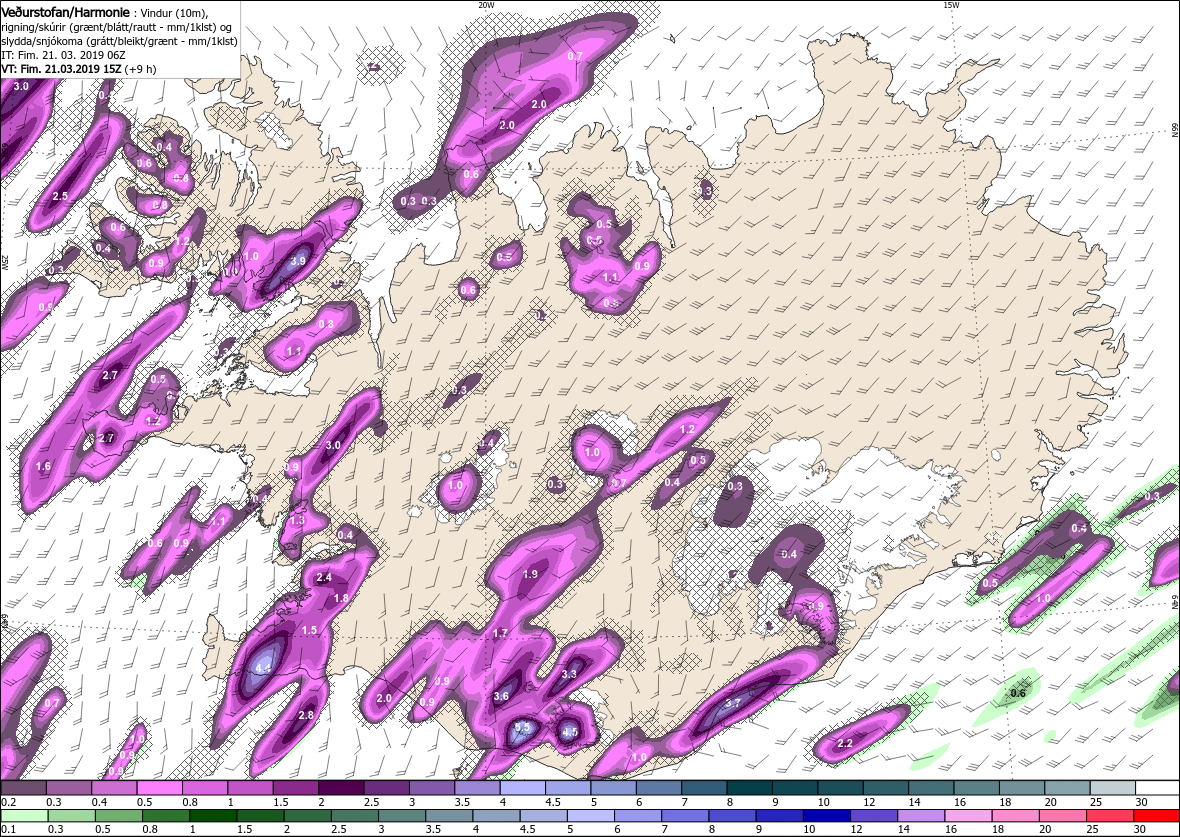Click the 4.4 precipitation value on the map

(264, 668)
